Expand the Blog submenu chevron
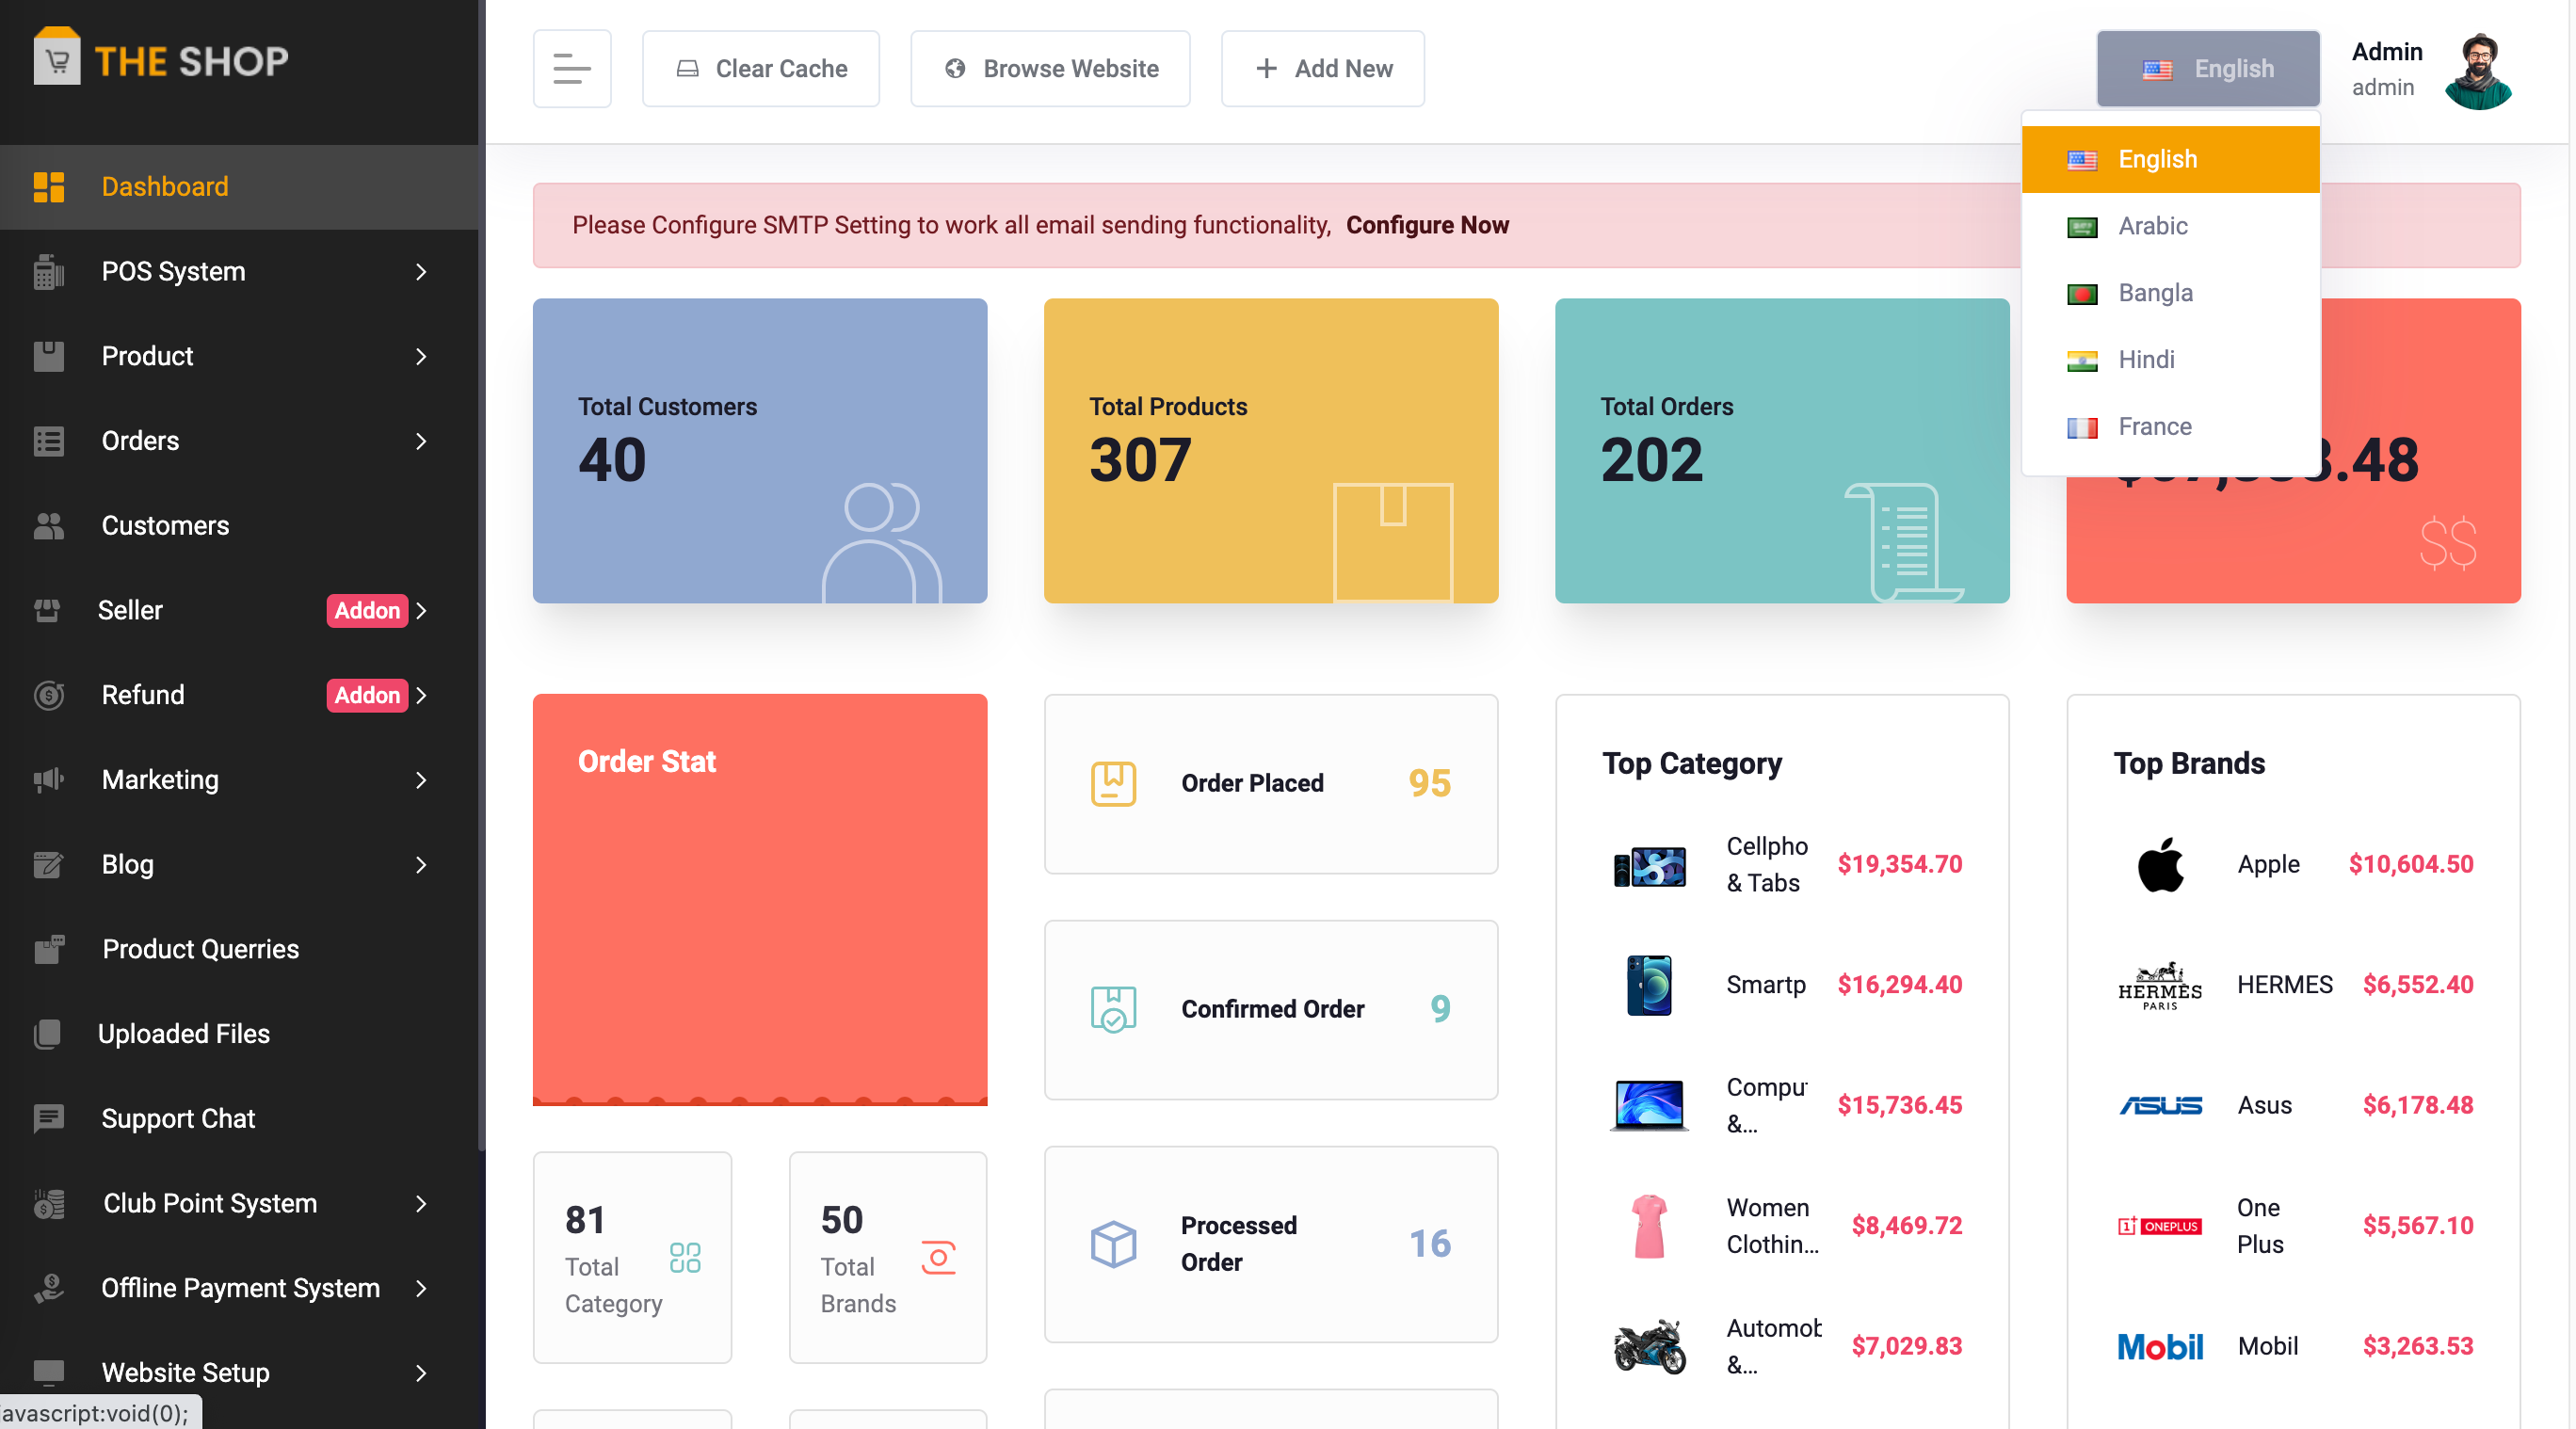2576x1429 pixels. click(421, 865)
